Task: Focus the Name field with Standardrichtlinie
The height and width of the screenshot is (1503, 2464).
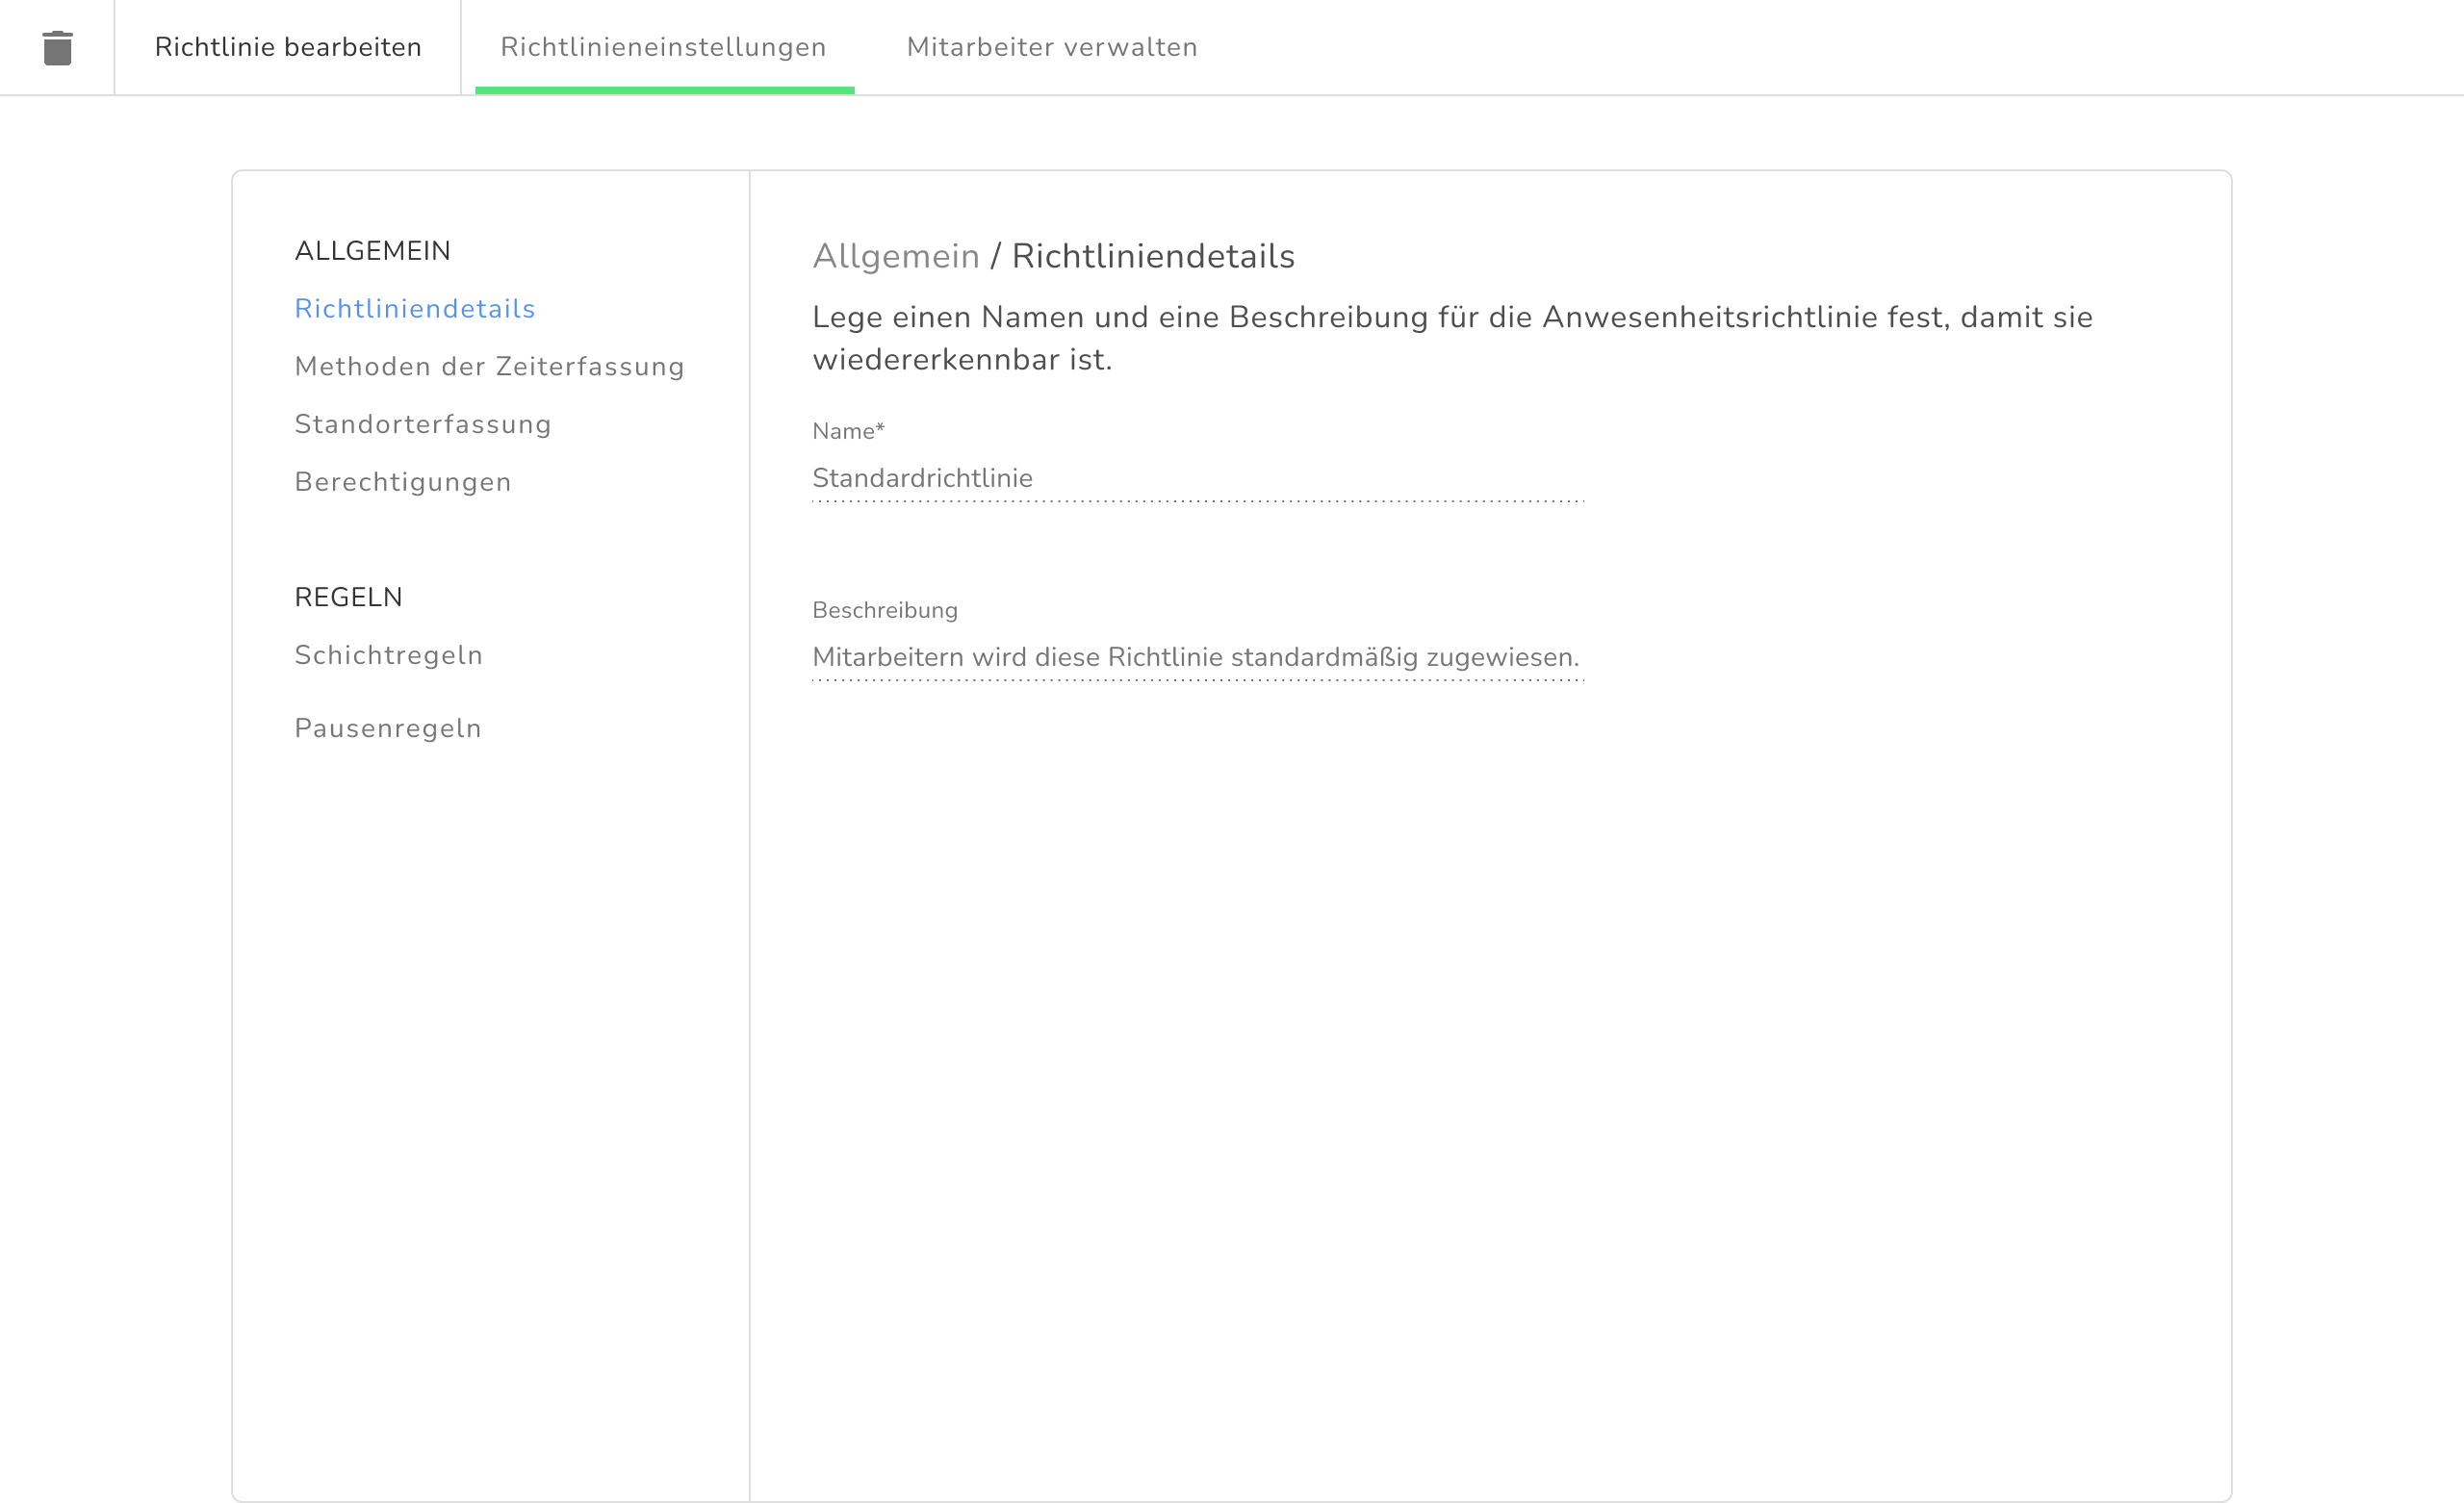Action: (x=1196, y=478)
